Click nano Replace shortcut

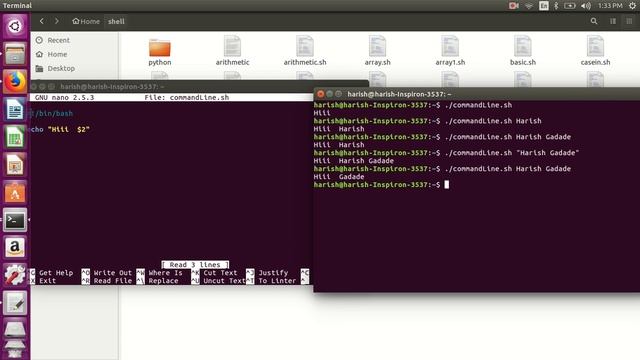[x=158, y=281]
